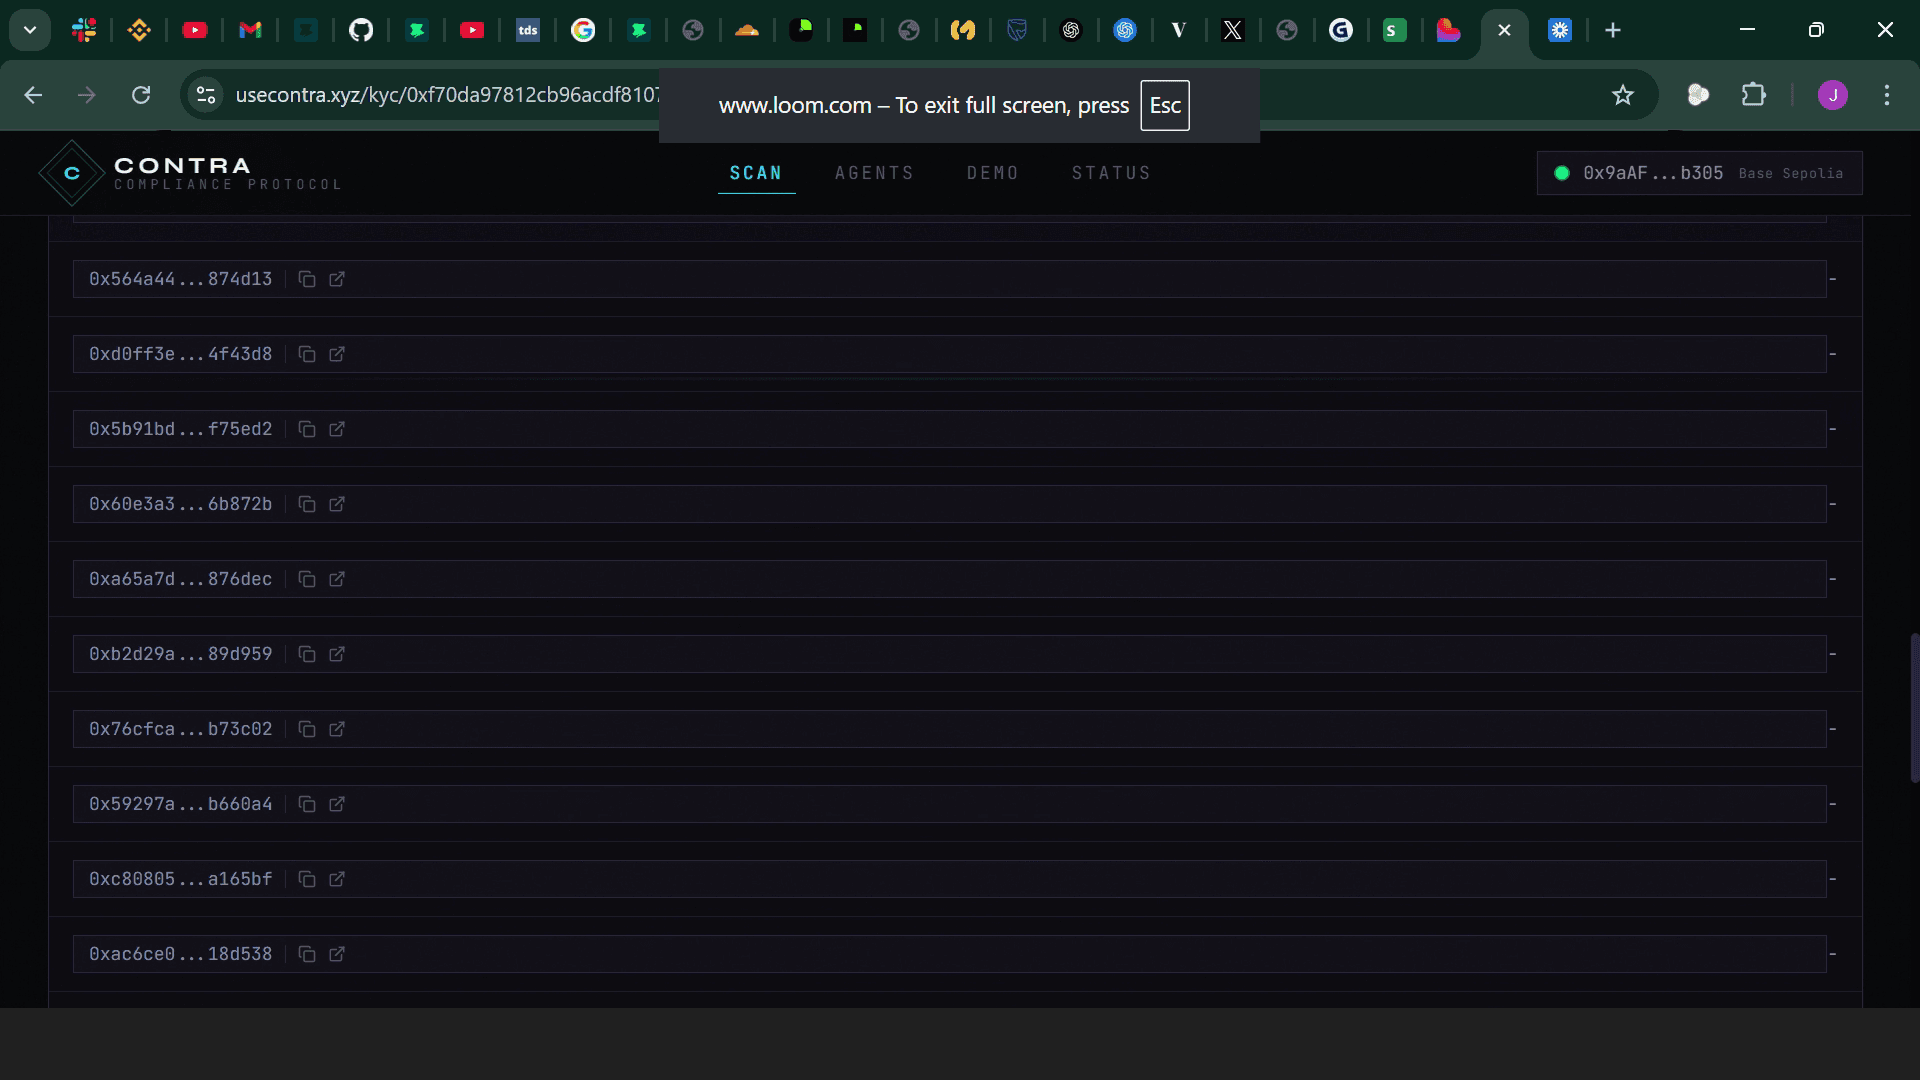Select address text 0x59297a...b660a4
Image resolution: width=1920 pixels, height=1080 pixels.
tap(180, 804)
